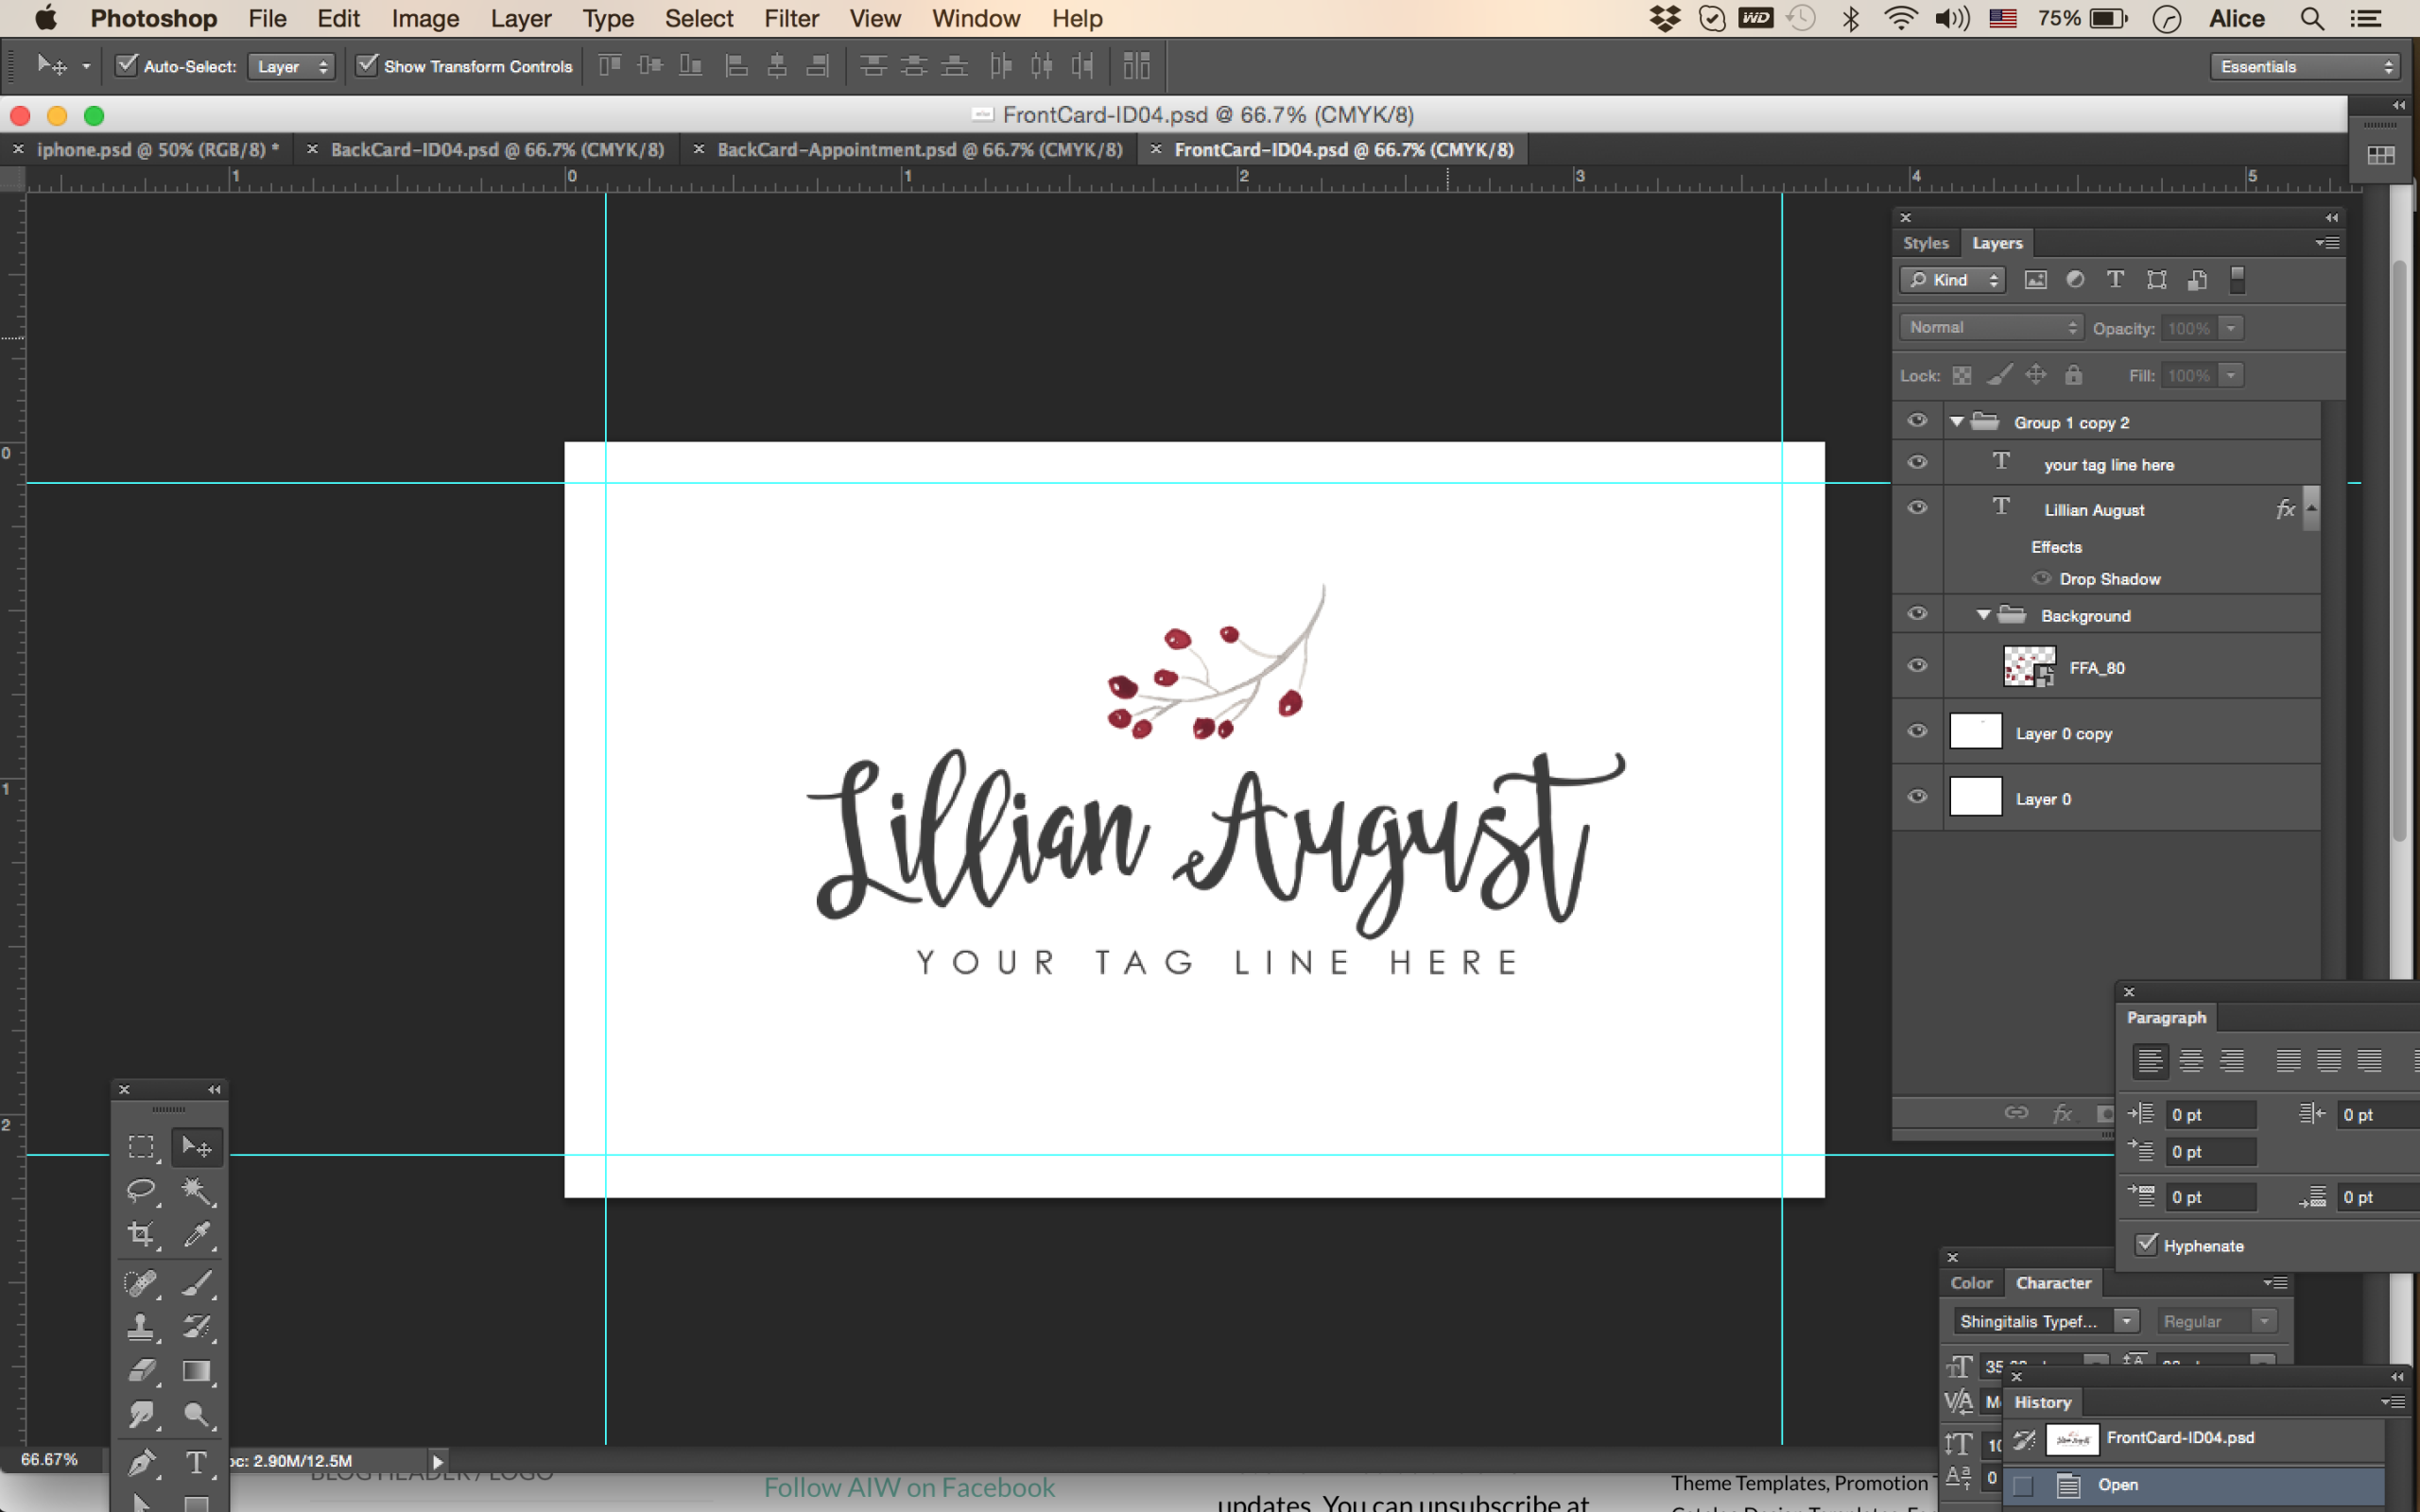Lock layer position icon
Image resolution: width=2420 pixels, height=1512 pixels.
(2036, 375)
